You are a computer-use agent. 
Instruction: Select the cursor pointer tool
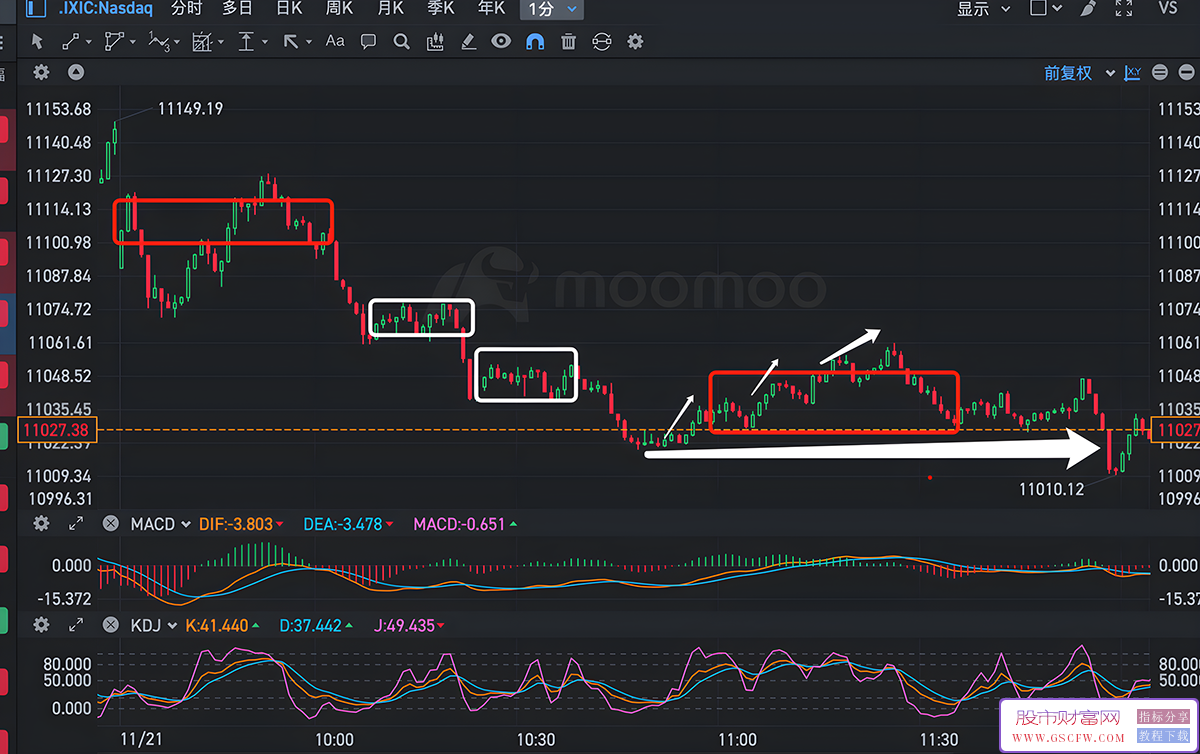tap(37, 42)
